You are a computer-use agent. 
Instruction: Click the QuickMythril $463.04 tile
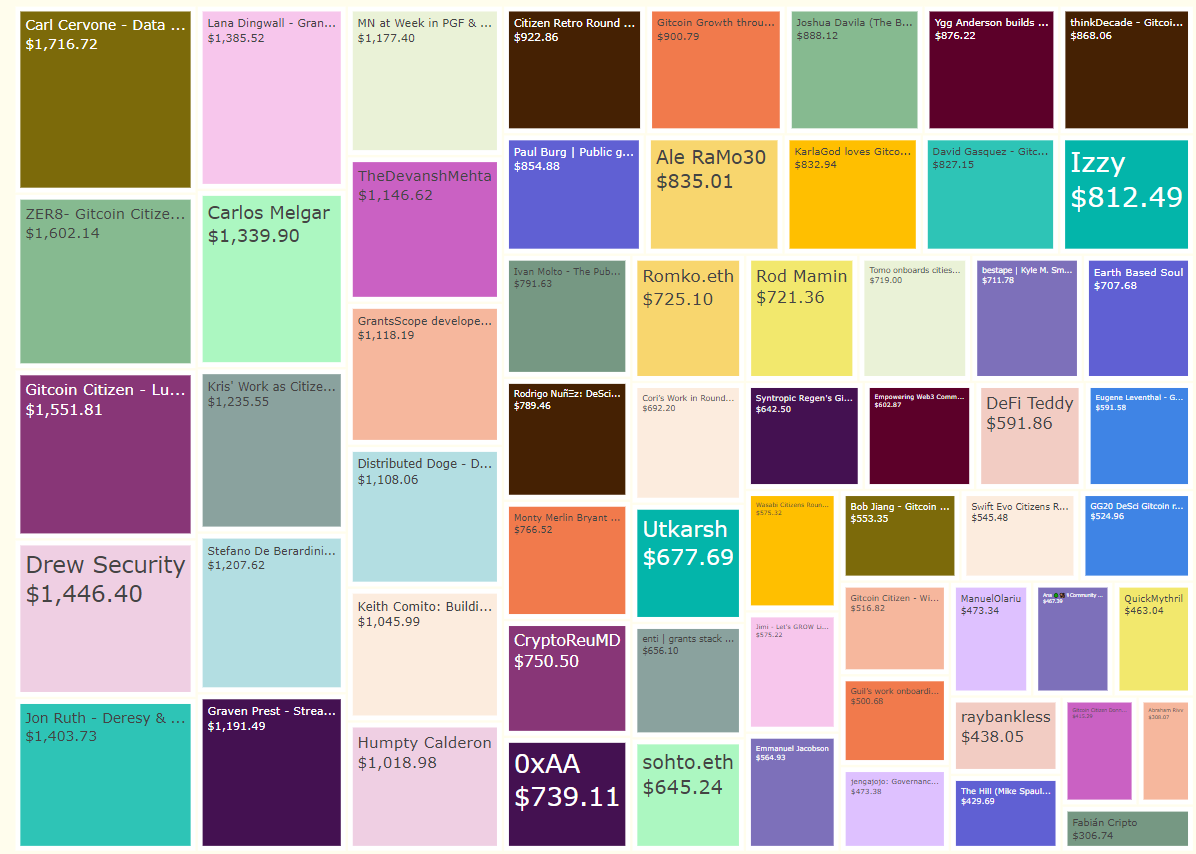point(1153,639)
